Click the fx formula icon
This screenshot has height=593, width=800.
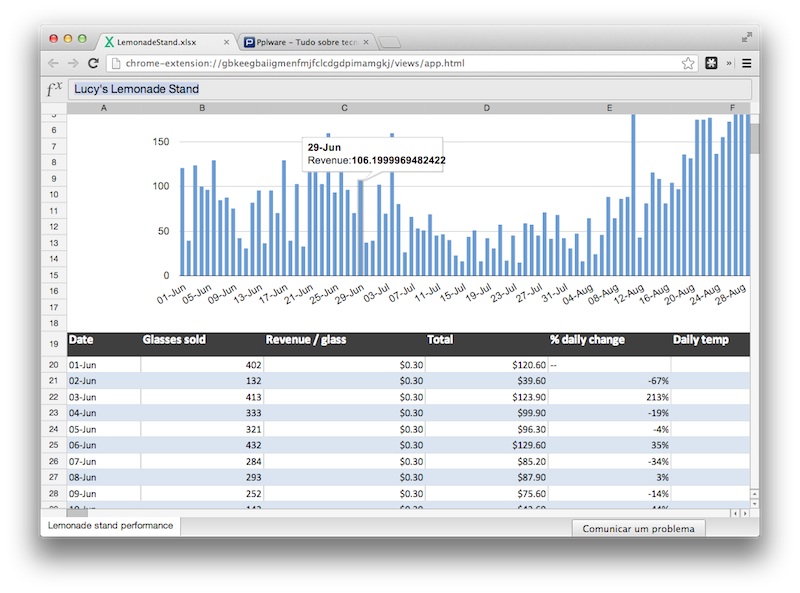(54, 89)
